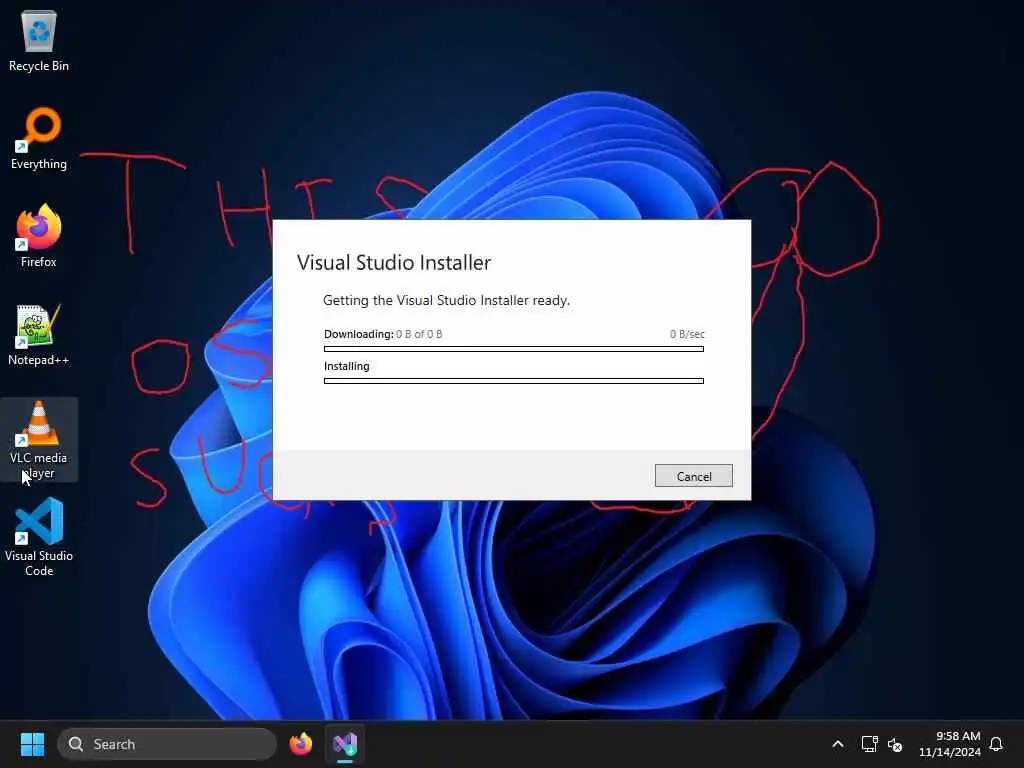Screen dimensions: 1024x768
Task: Click the Installing progress bar
Action: tap(514, 381)
